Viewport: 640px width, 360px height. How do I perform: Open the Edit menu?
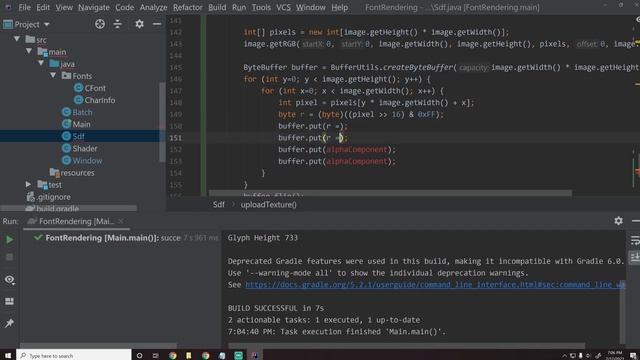[x=43, y=7]
